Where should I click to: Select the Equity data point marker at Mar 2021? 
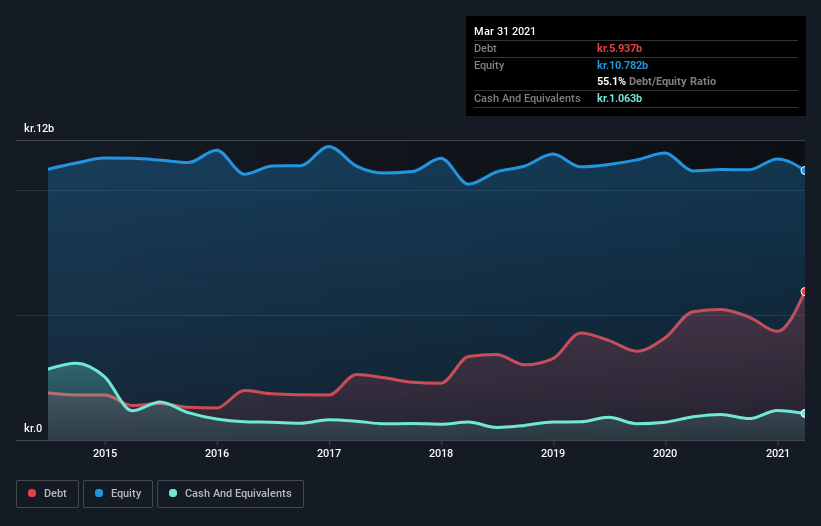[x=804, y=171]
